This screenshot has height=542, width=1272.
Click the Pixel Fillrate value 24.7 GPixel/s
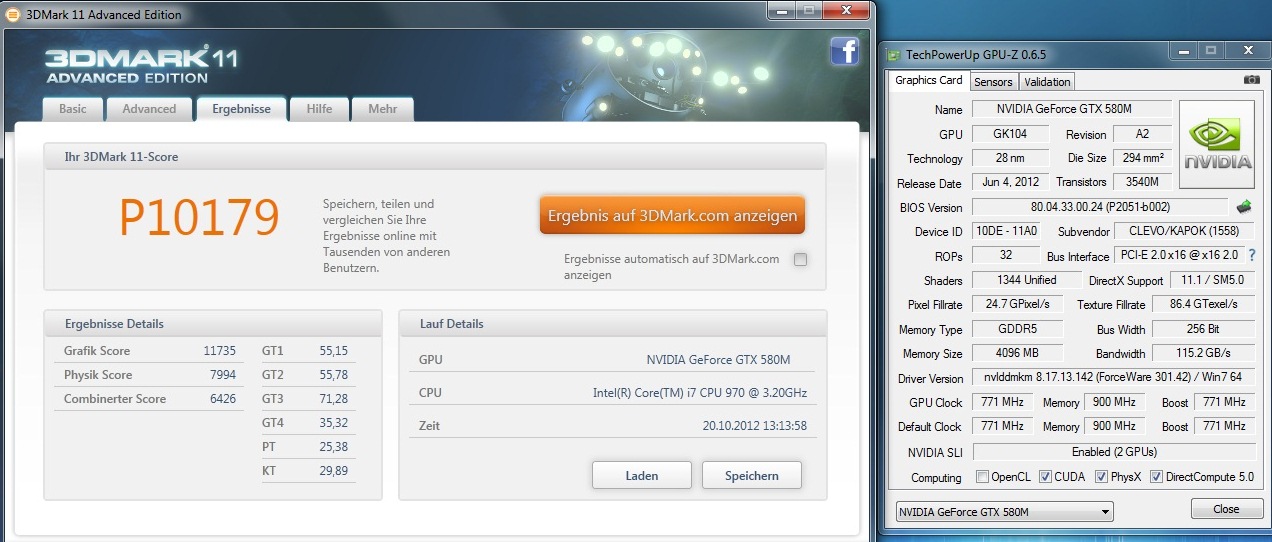[x=1018, y=304]
